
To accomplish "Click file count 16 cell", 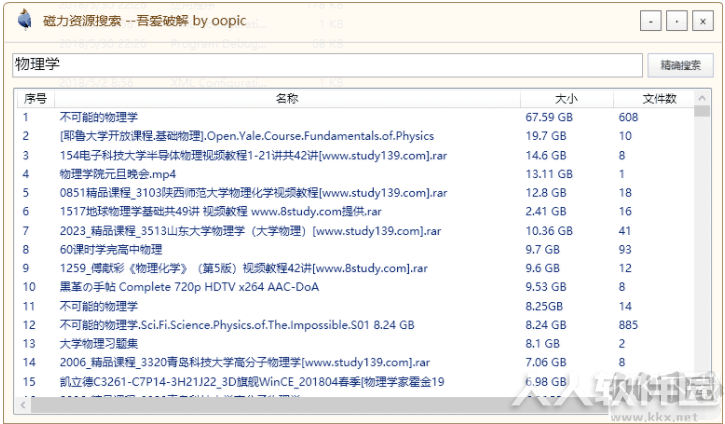I will (x=625, y=212).
